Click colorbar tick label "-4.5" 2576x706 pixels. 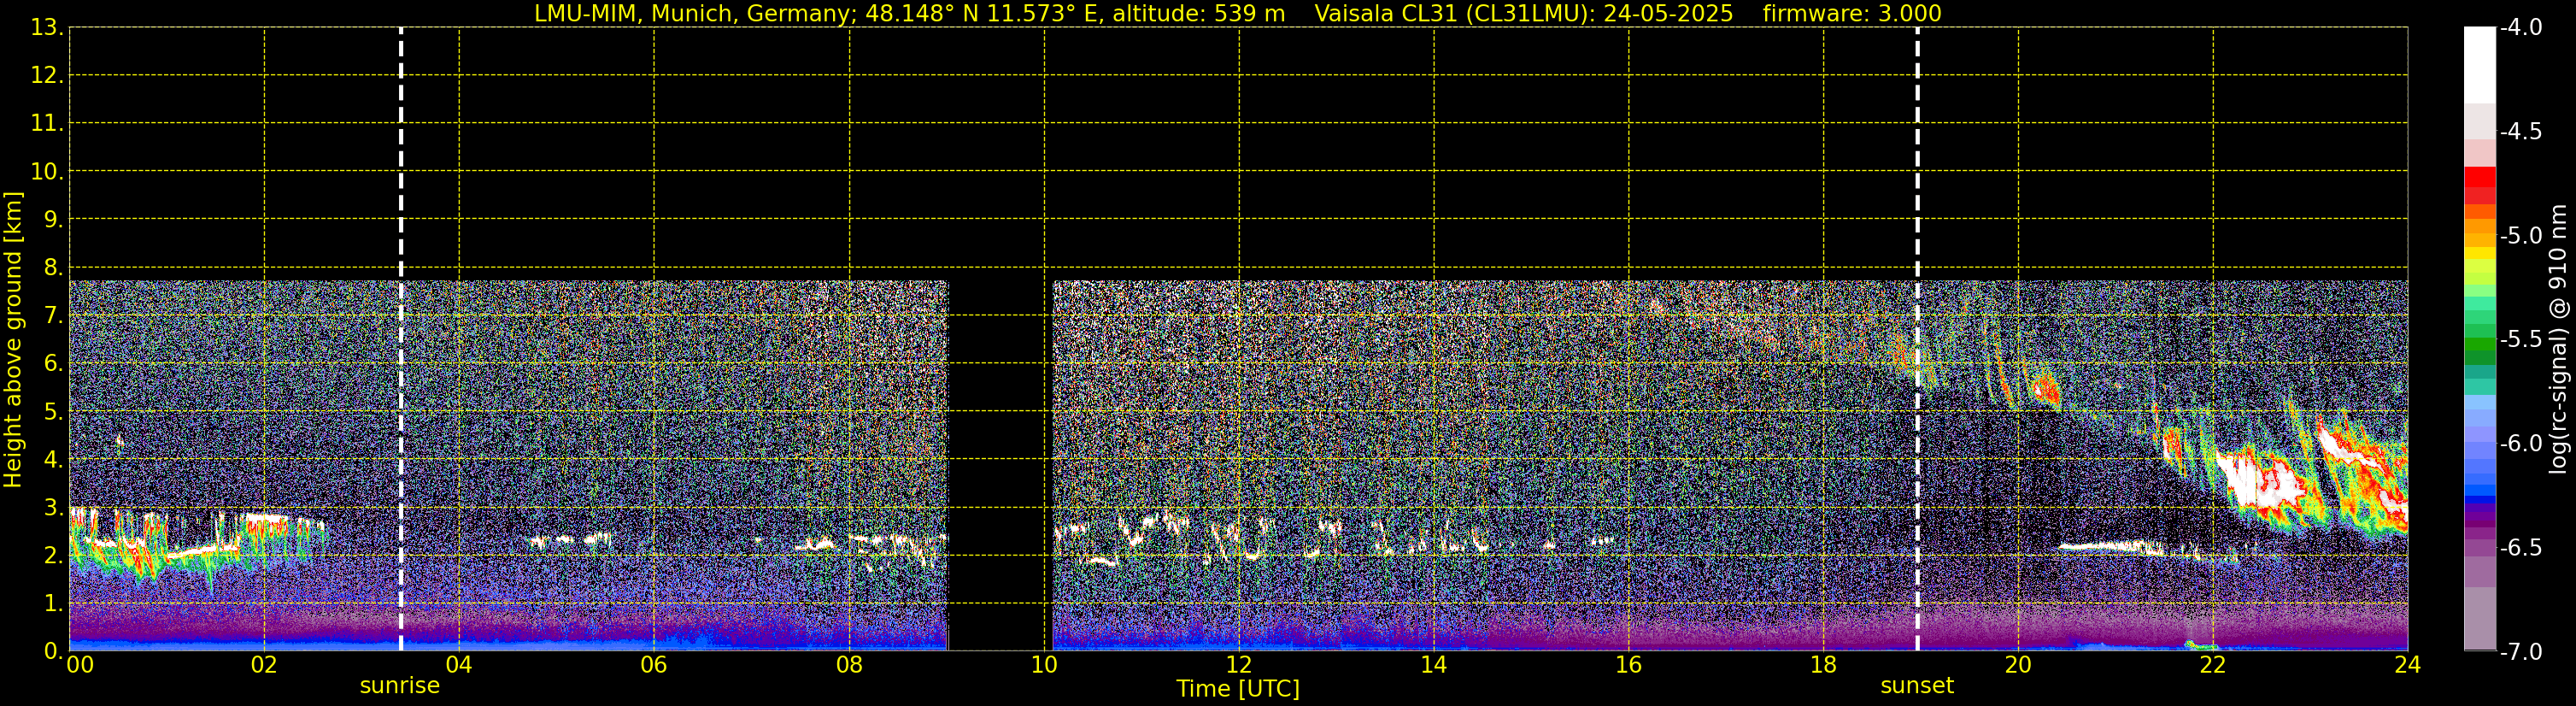2521,131
